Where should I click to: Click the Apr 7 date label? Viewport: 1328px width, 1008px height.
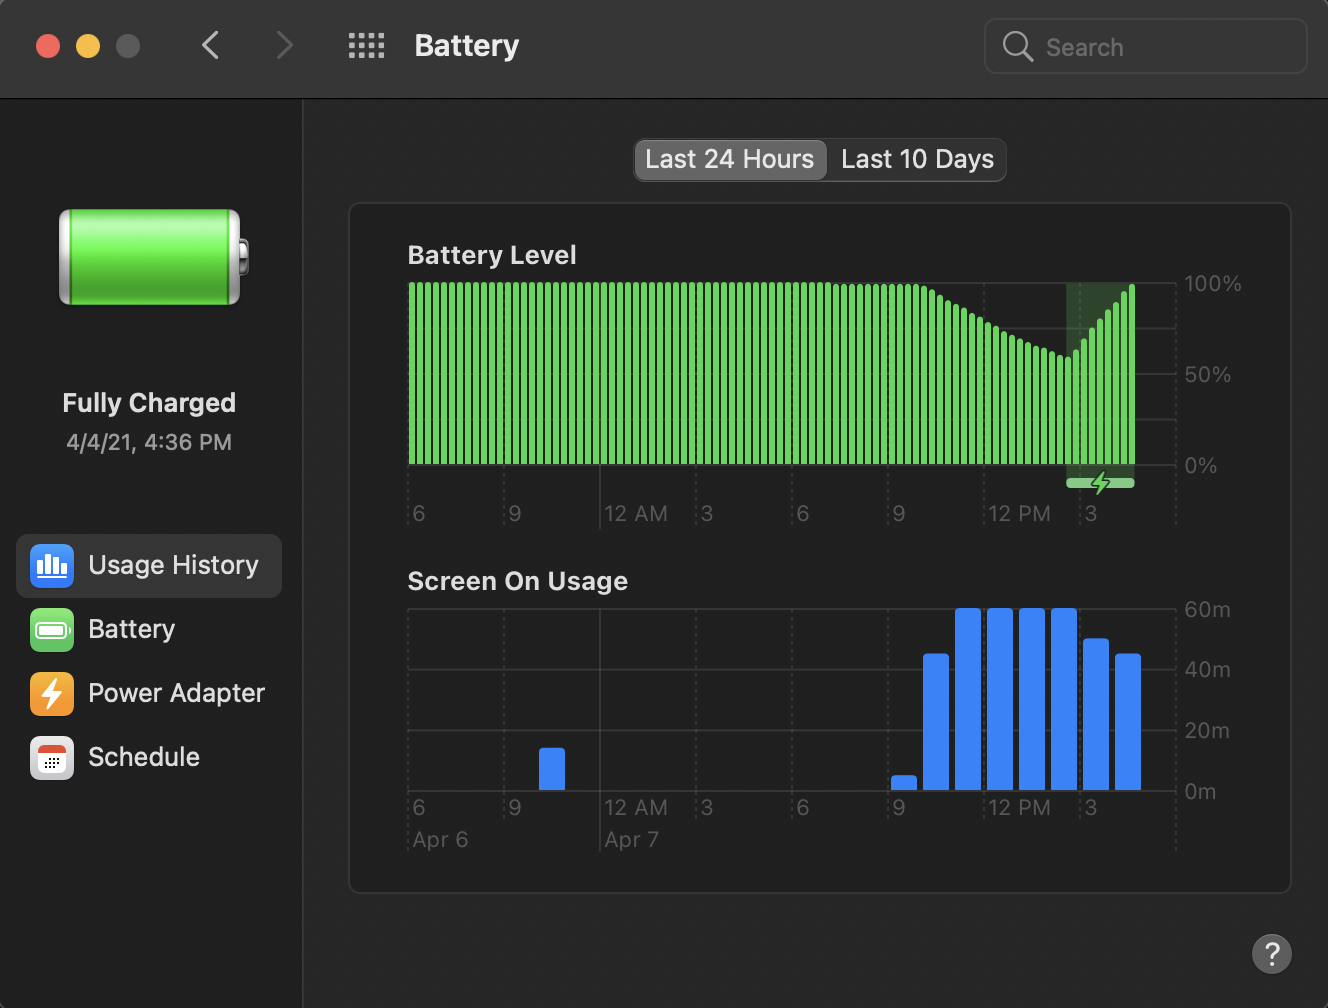(x=632, y=840)
